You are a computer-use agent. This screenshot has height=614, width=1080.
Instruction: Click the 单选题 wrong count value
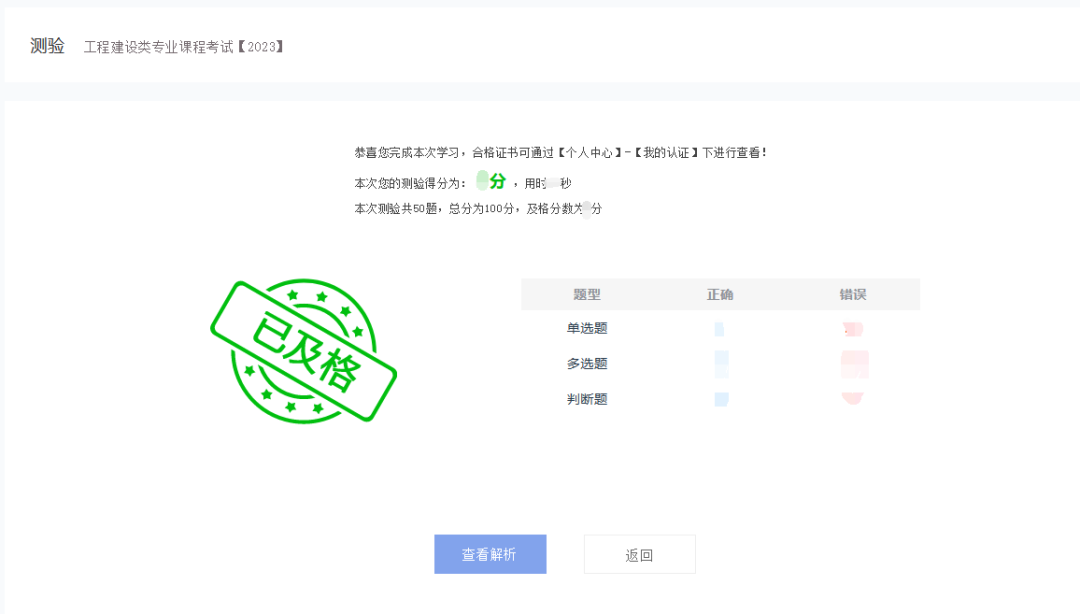click(853, 328)
